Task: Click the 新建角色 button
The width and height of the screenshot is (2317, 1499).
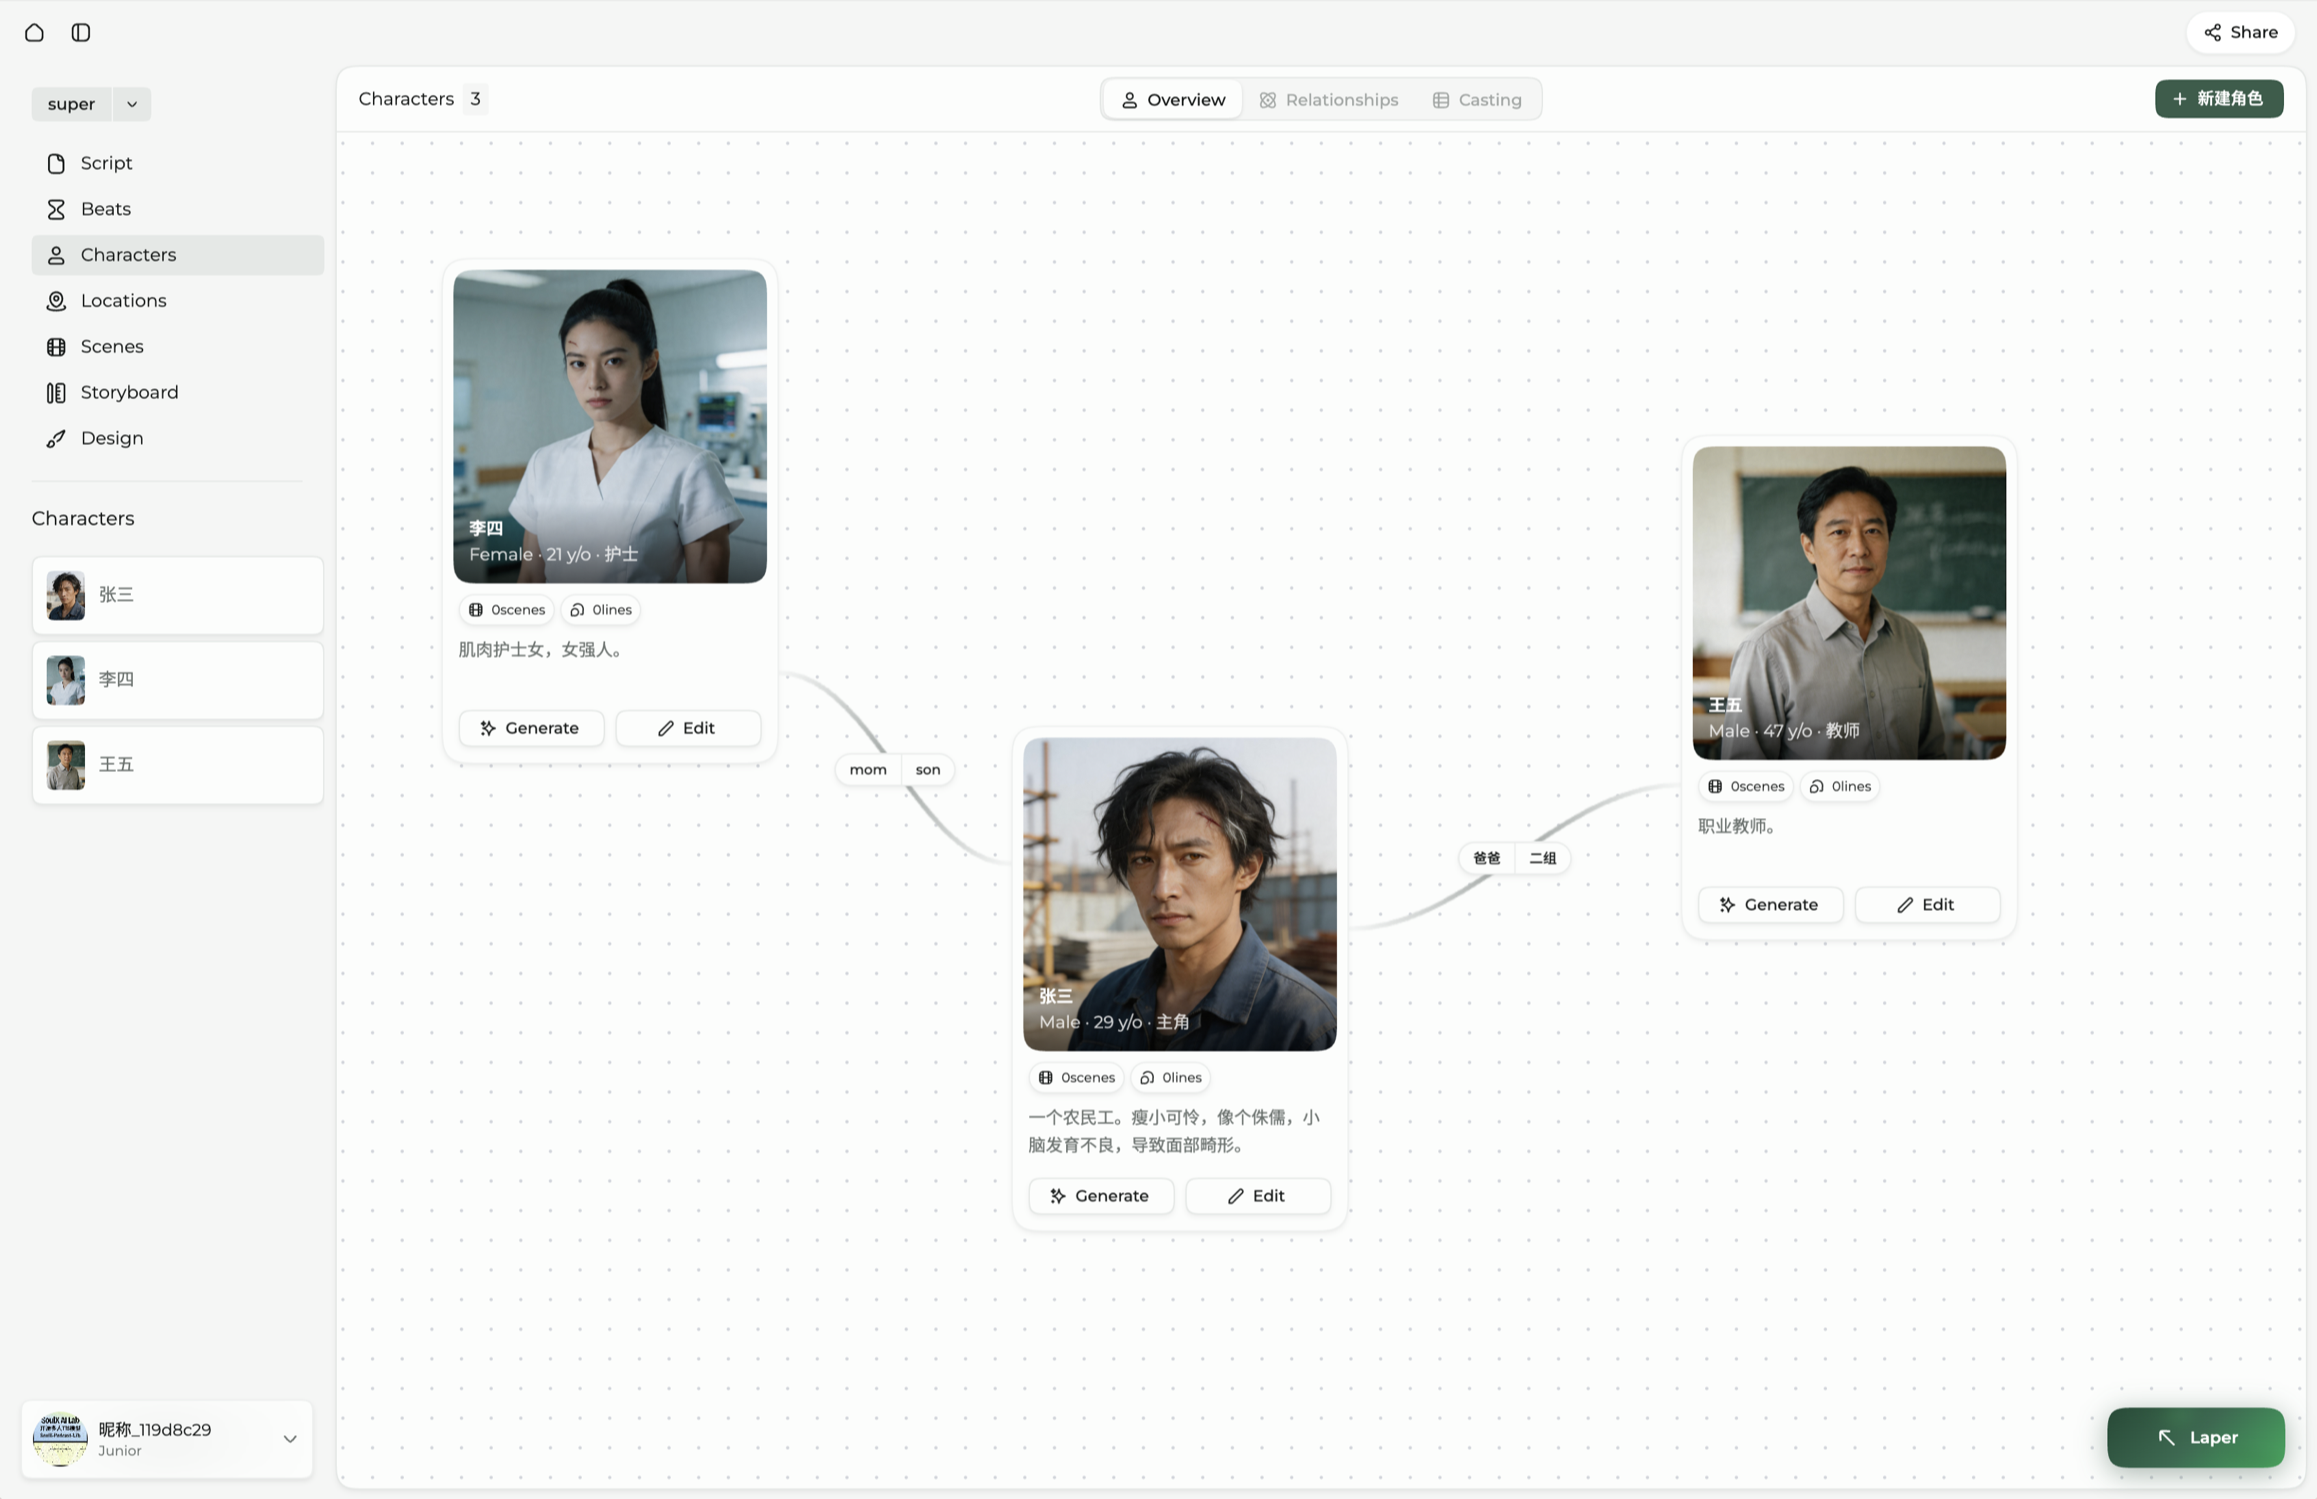Action: point(2218,99)
